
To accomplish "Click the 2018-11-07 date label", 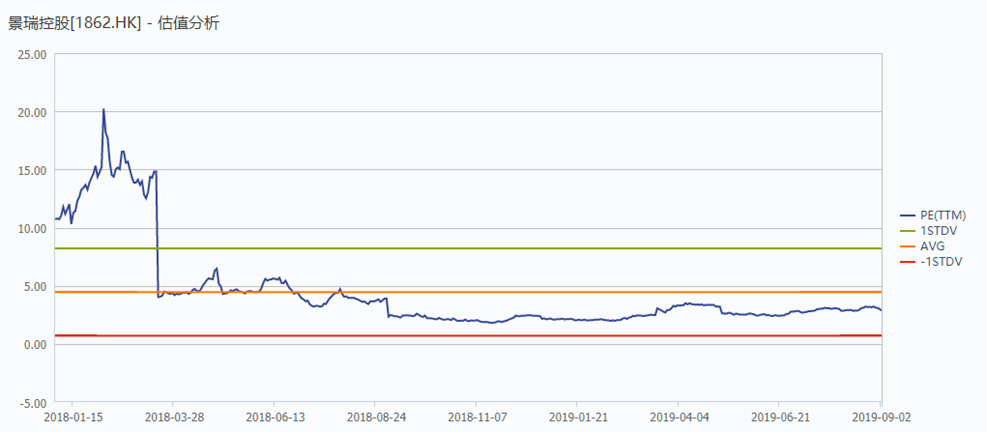I will tap(476, 417).
